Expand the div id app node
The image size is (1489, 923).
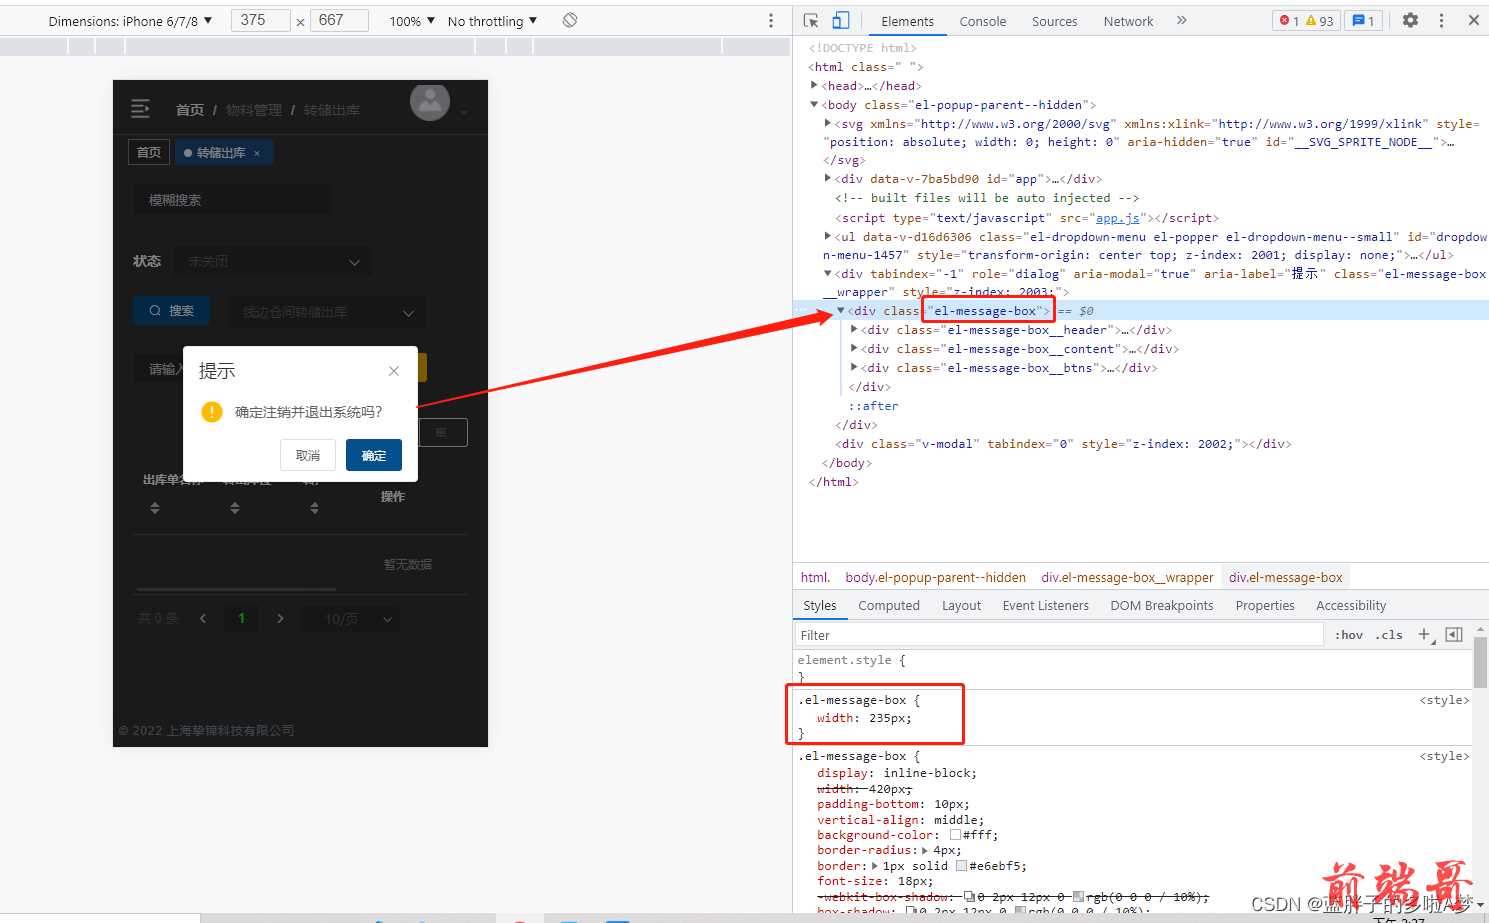click(828, 179)
